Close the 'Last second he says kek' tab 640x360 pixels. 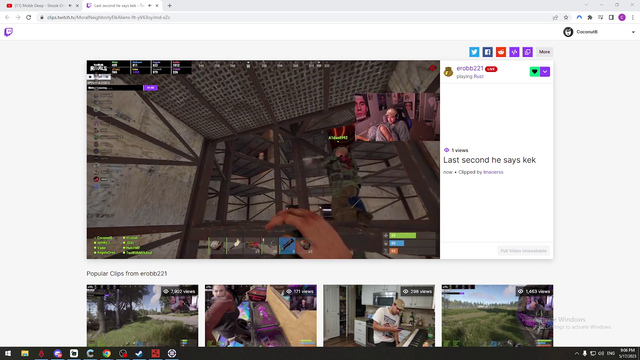point(157,6)
